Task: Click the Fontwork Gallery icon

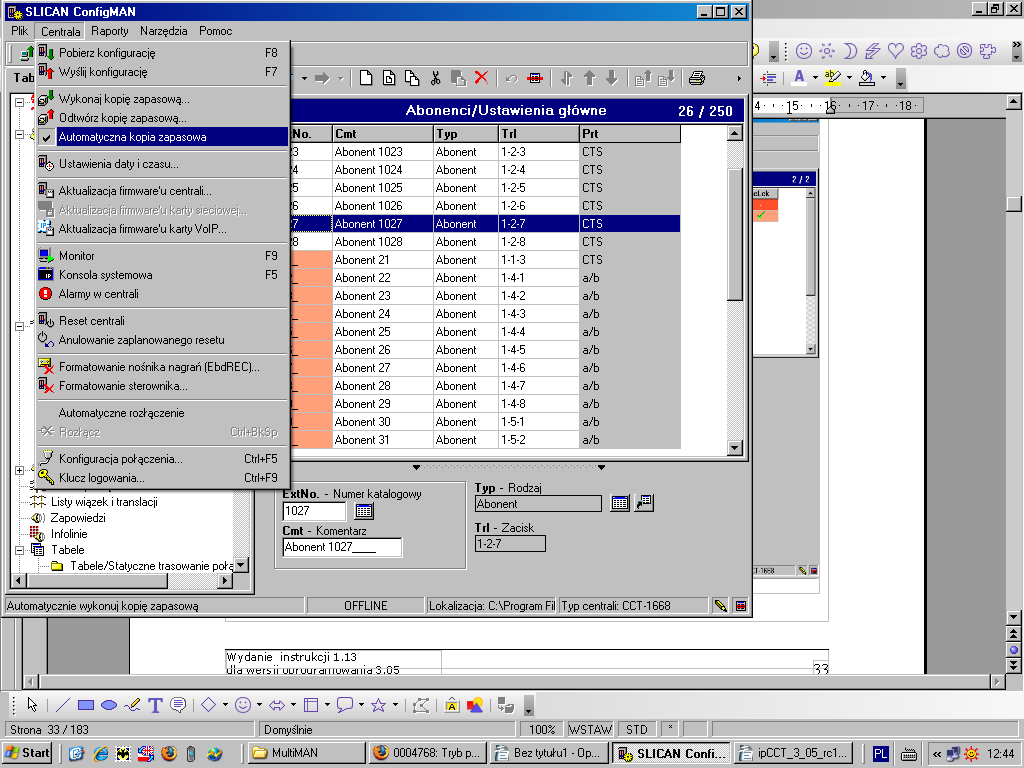Action: (x=451, y=705)
